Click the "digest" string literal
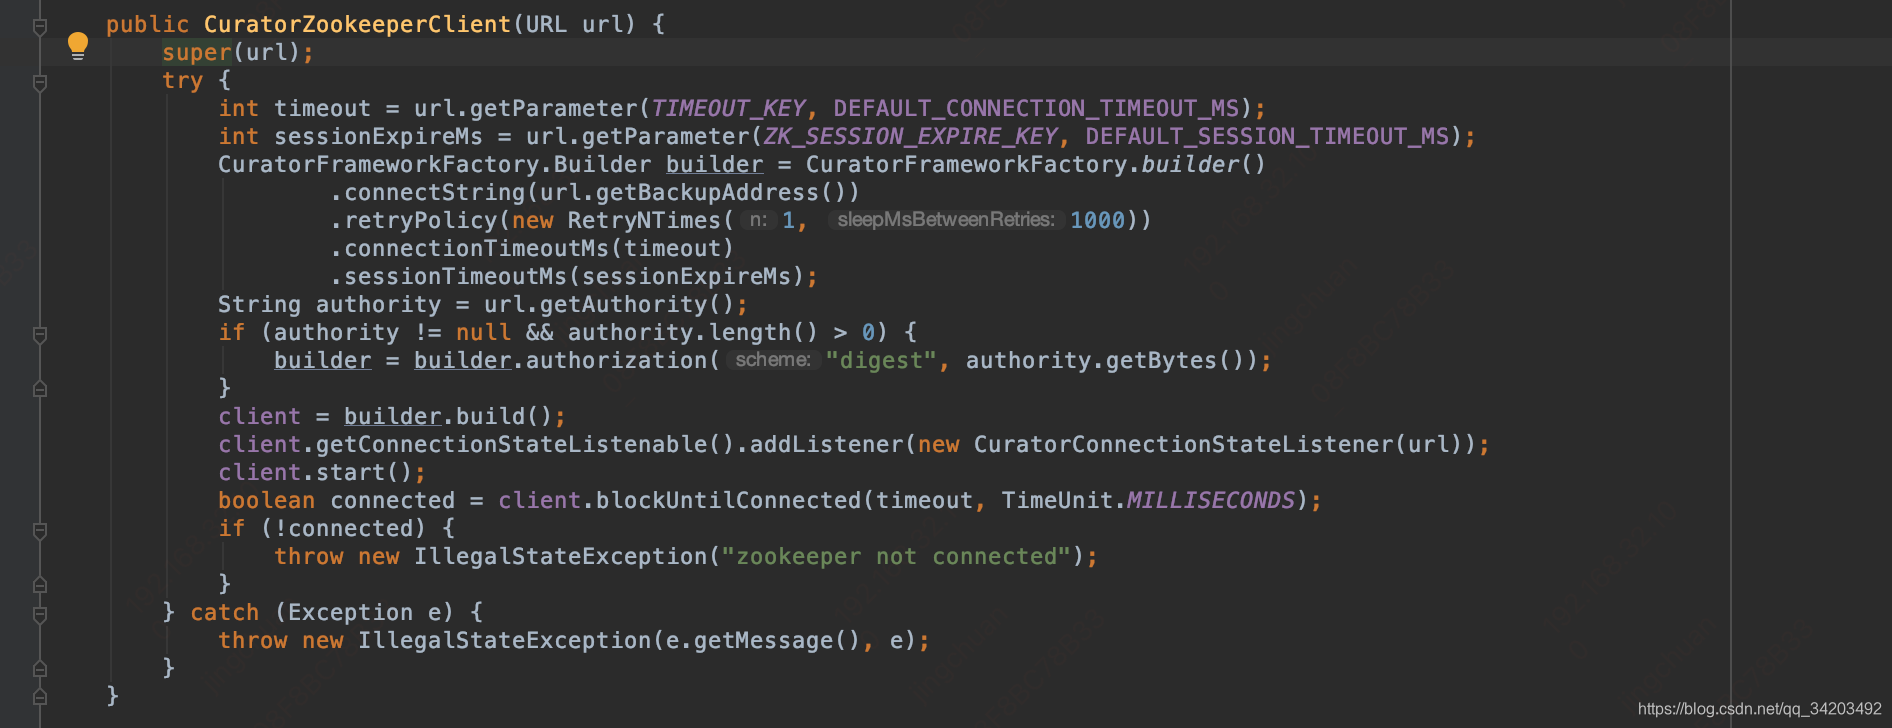The width and height of the screenshot is (1892, 728). (881, 360)
